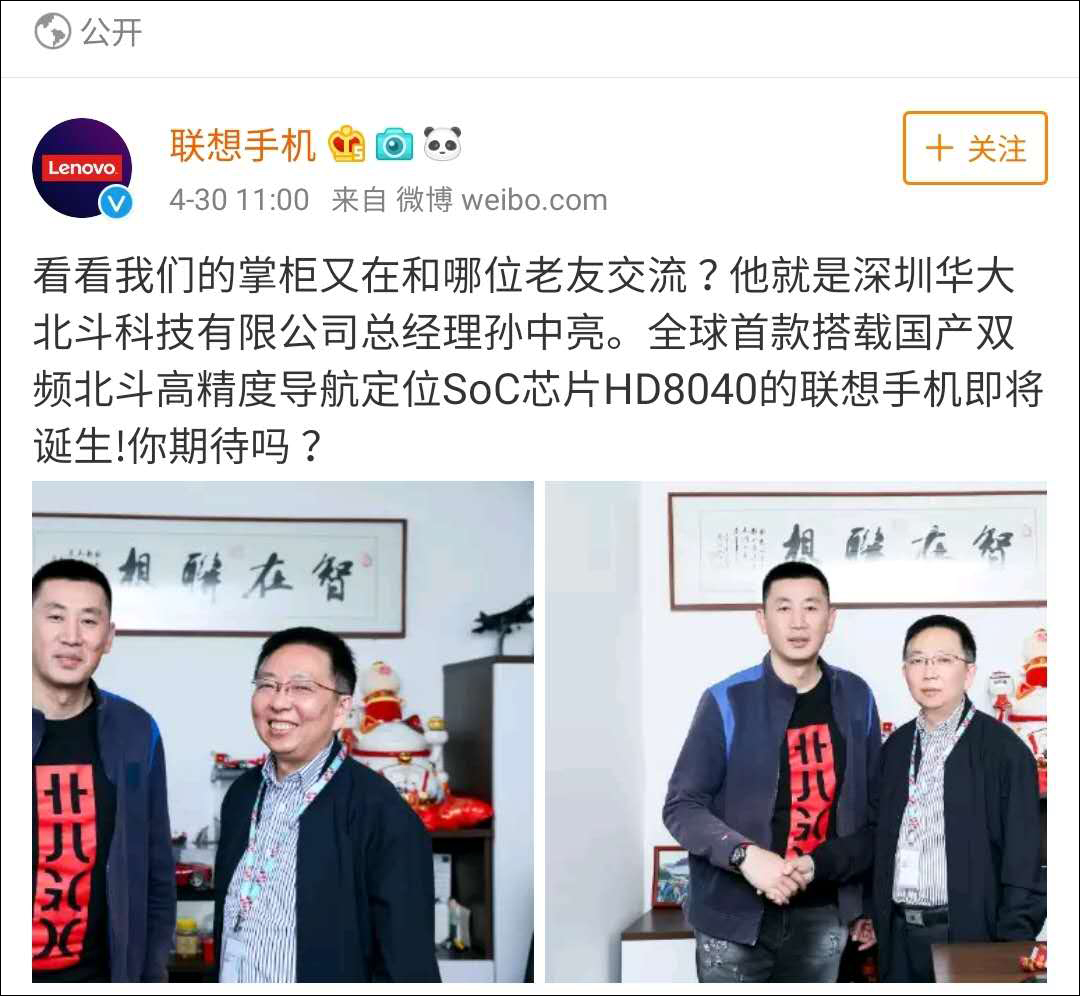Screen dimensions: 1080x996
Task: Click the globe public visibility icon
Action: point(52,32)
